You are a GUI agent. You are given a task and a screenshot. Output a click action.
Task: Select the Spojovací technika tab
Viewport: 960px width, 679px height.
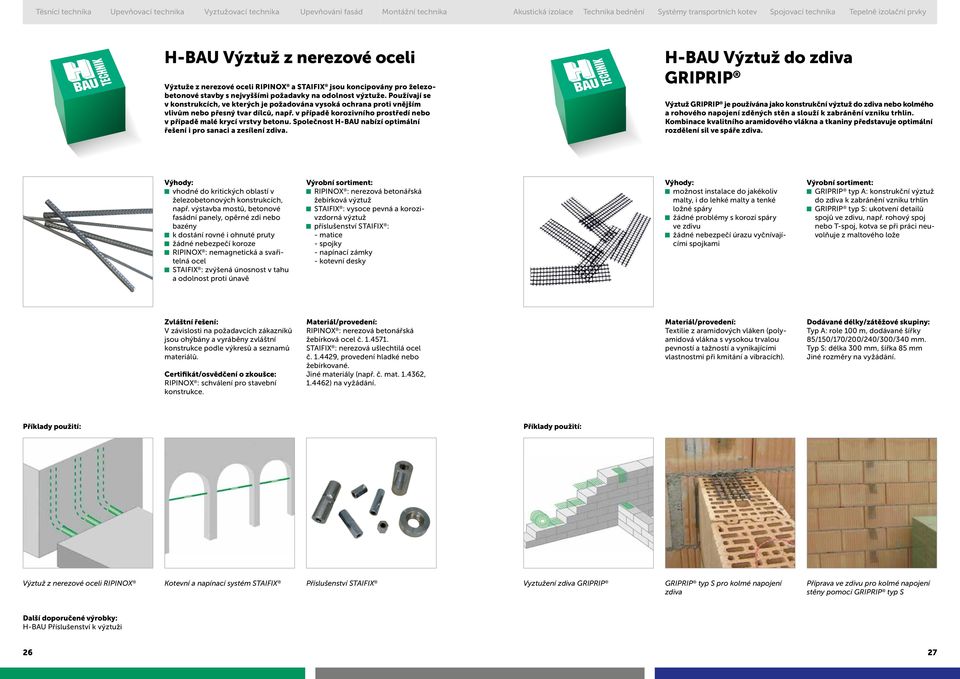click(x=802, y=12)
